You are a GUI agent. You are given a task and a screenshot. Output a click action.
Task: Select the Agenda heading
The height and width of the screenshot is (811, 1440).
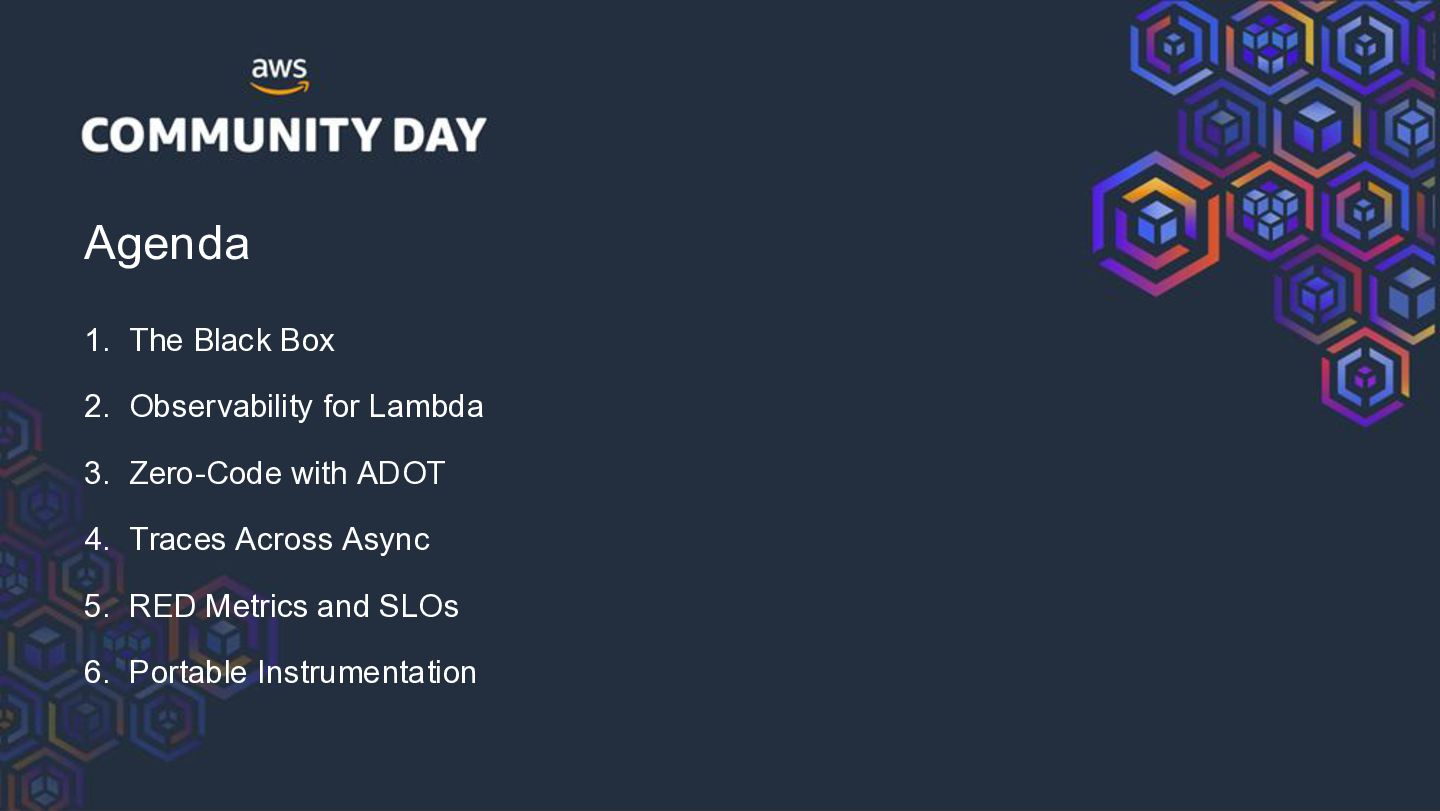(x=167, y=243)
